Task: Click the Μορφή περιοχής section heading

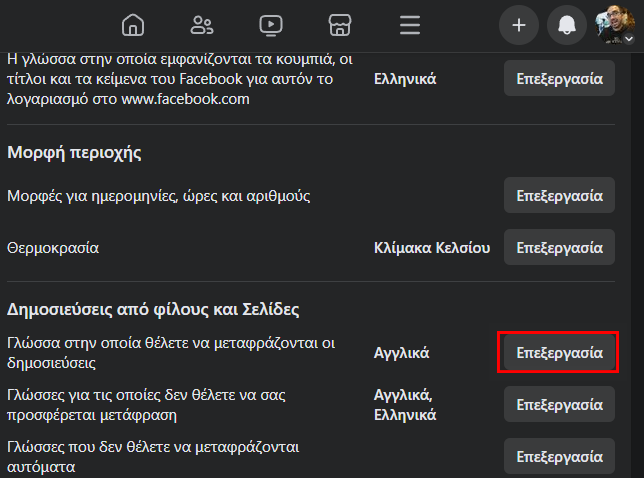Action: [74, 153]
